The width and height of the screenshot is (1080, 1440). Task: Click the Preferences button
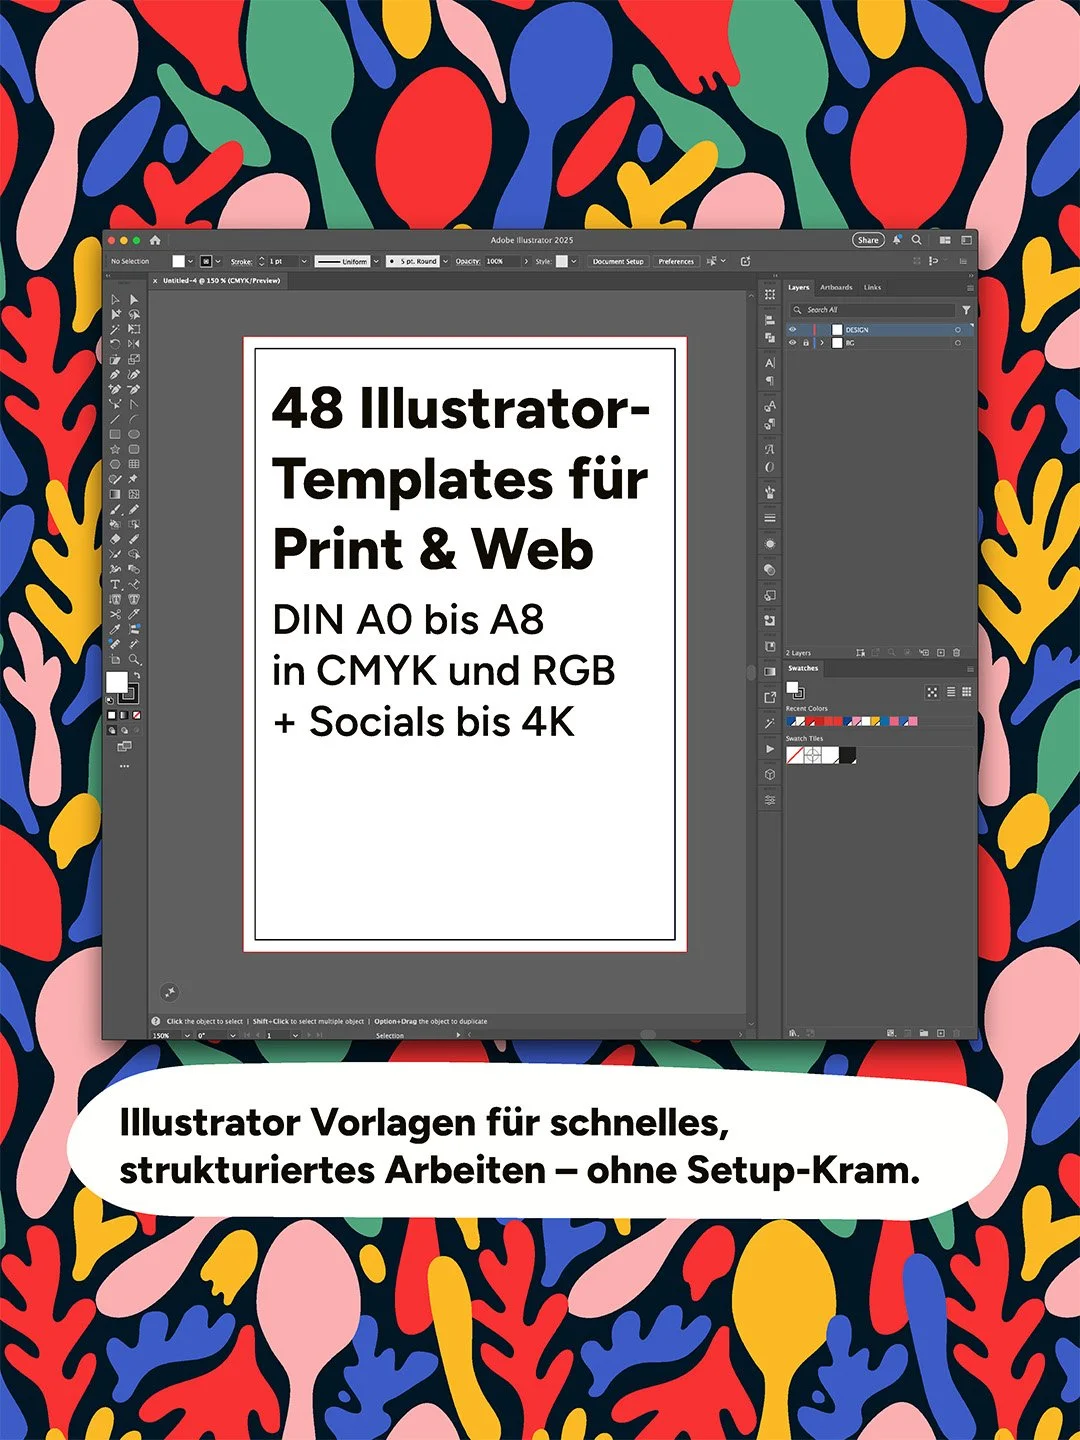[676, 261]
